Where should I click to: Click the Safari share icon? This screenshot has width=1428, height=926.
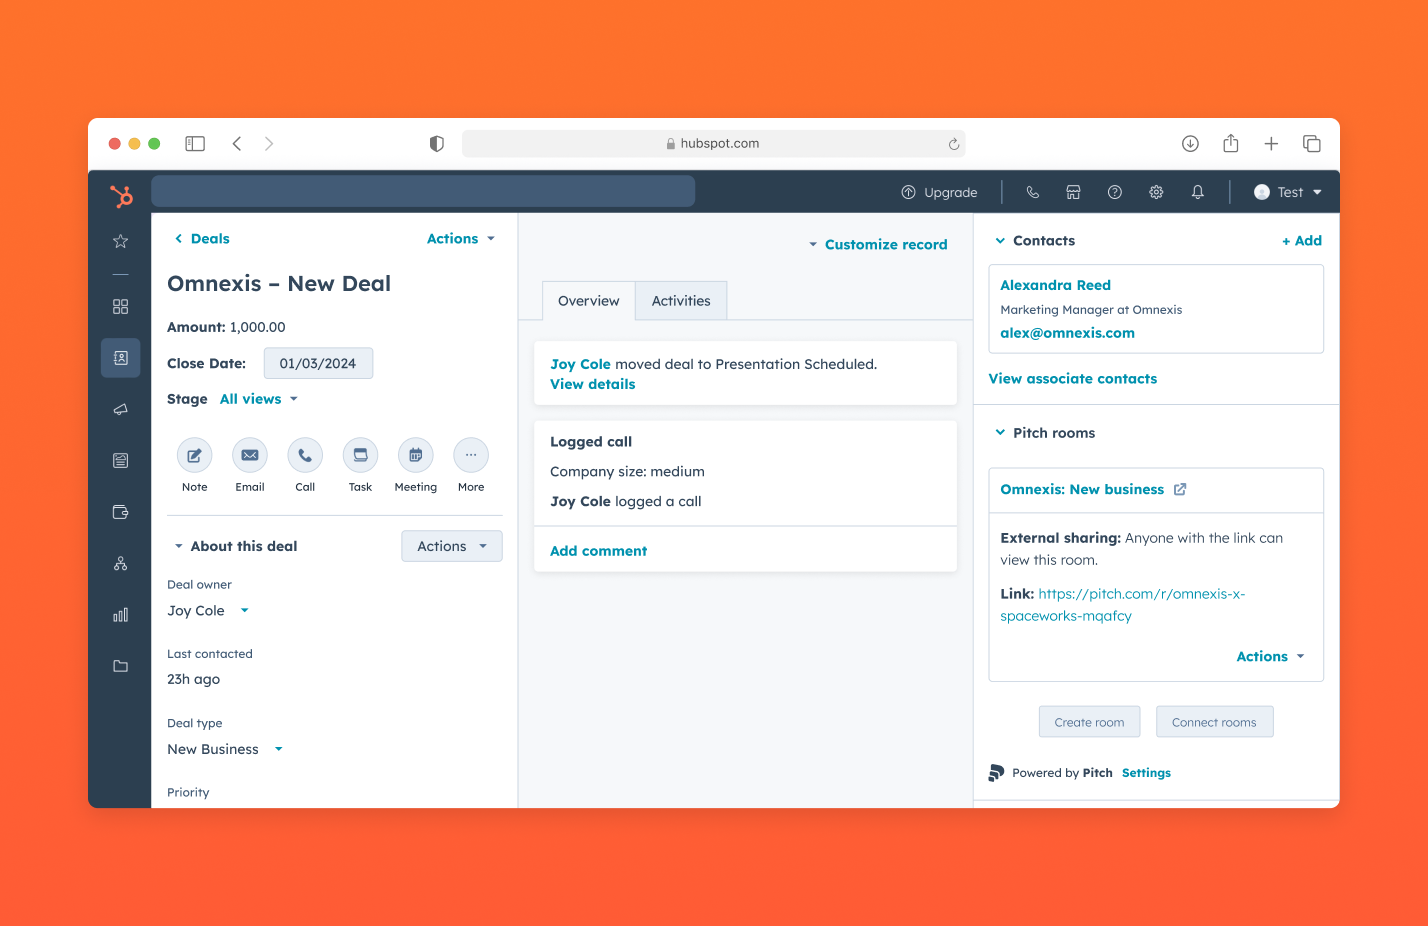1231,144
